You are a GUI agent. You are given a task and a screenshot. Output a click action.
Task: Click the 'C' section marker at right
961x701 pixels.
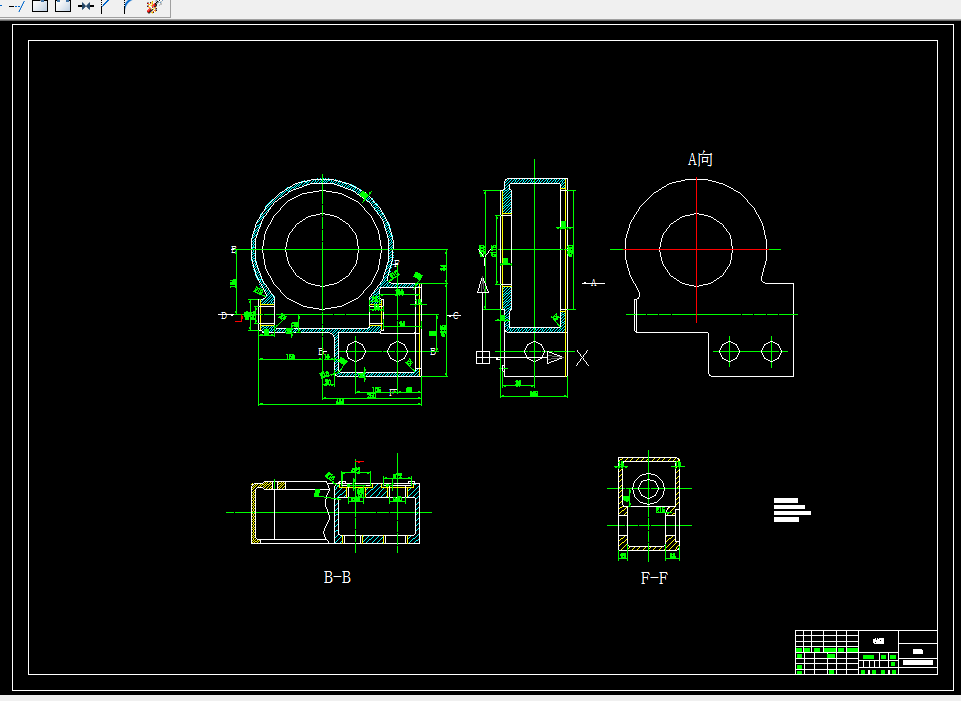455,316
